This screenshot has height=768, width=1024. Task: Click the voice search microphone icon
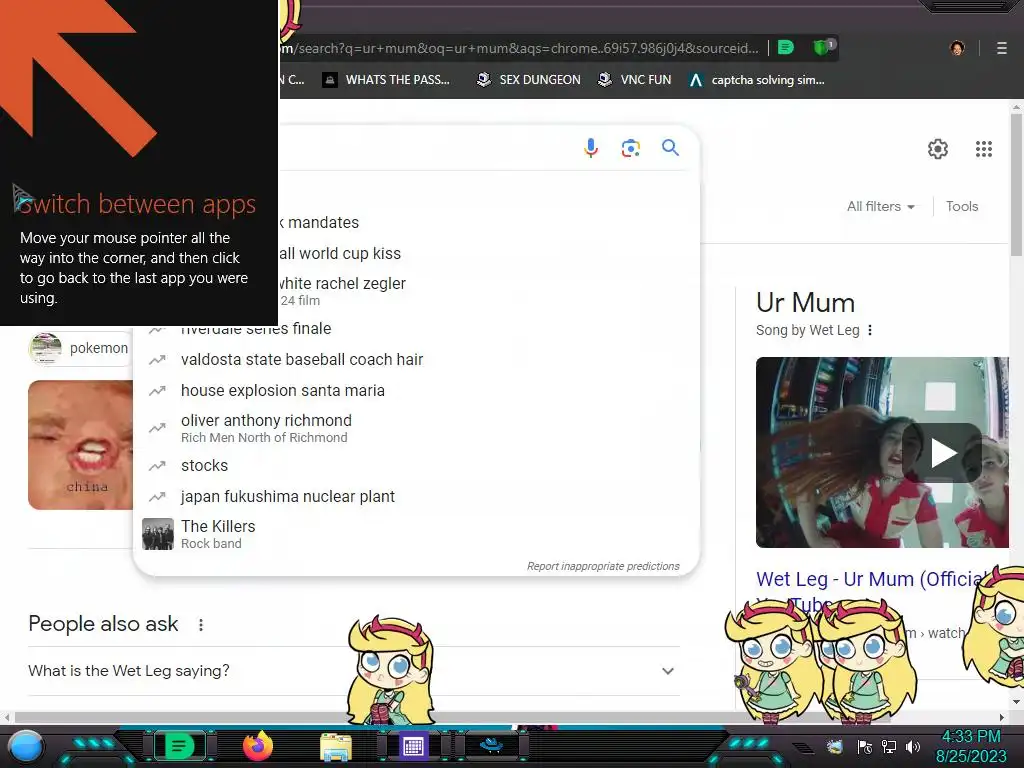click(x=590, y=148)
